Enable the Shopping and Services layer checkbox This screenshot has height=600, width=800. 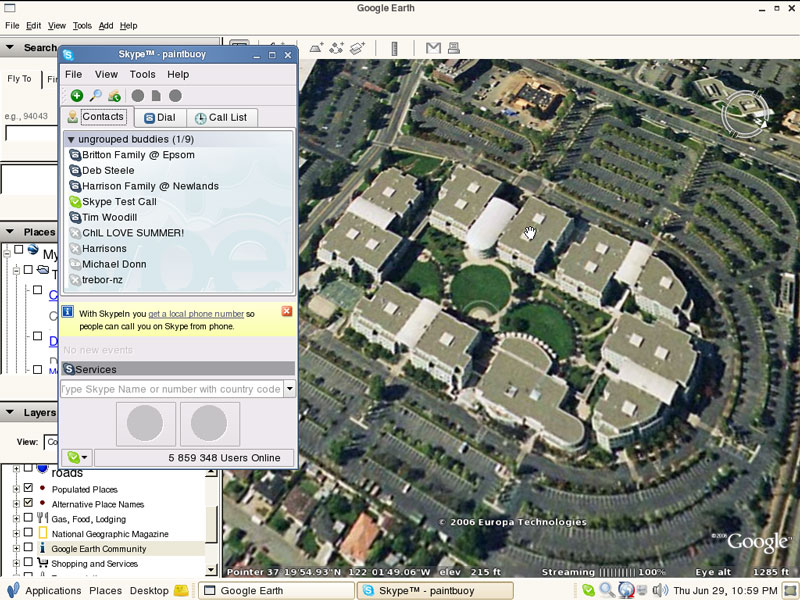coord(29,562)
